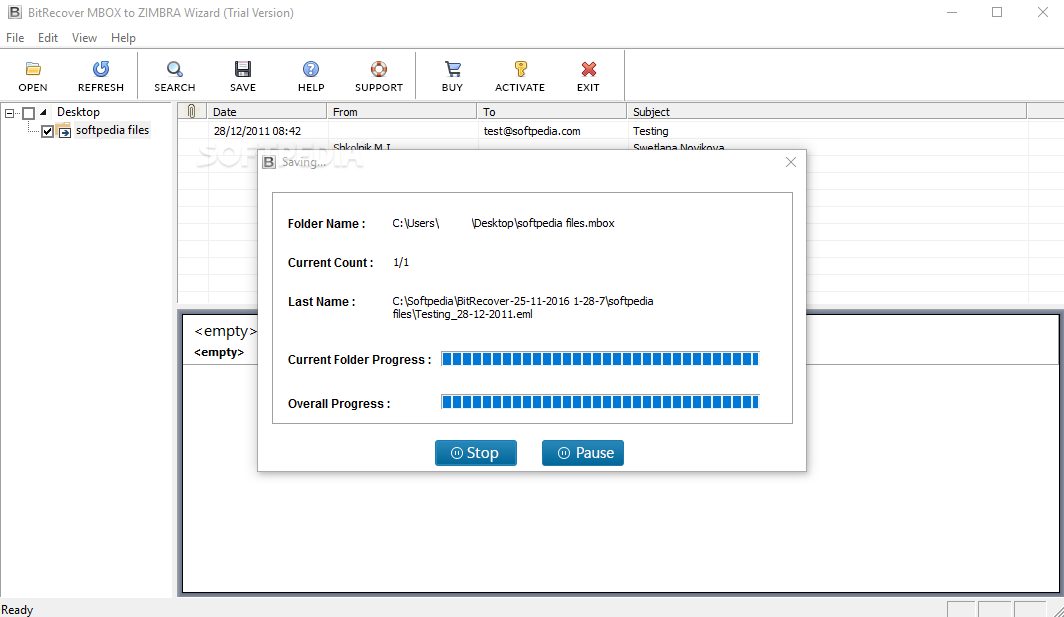Click the Overall Progress bar
Image resolution: width=1064 pixels, height=617 pixels.
[600, 403]
